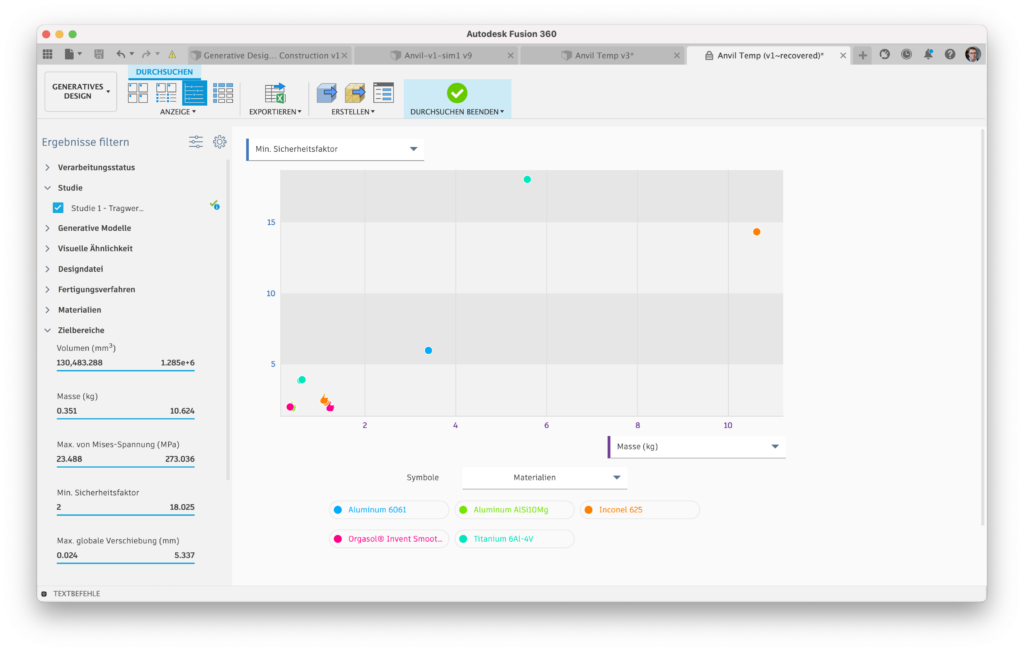
Task: Open the result properties list icon
Action: 383,93
